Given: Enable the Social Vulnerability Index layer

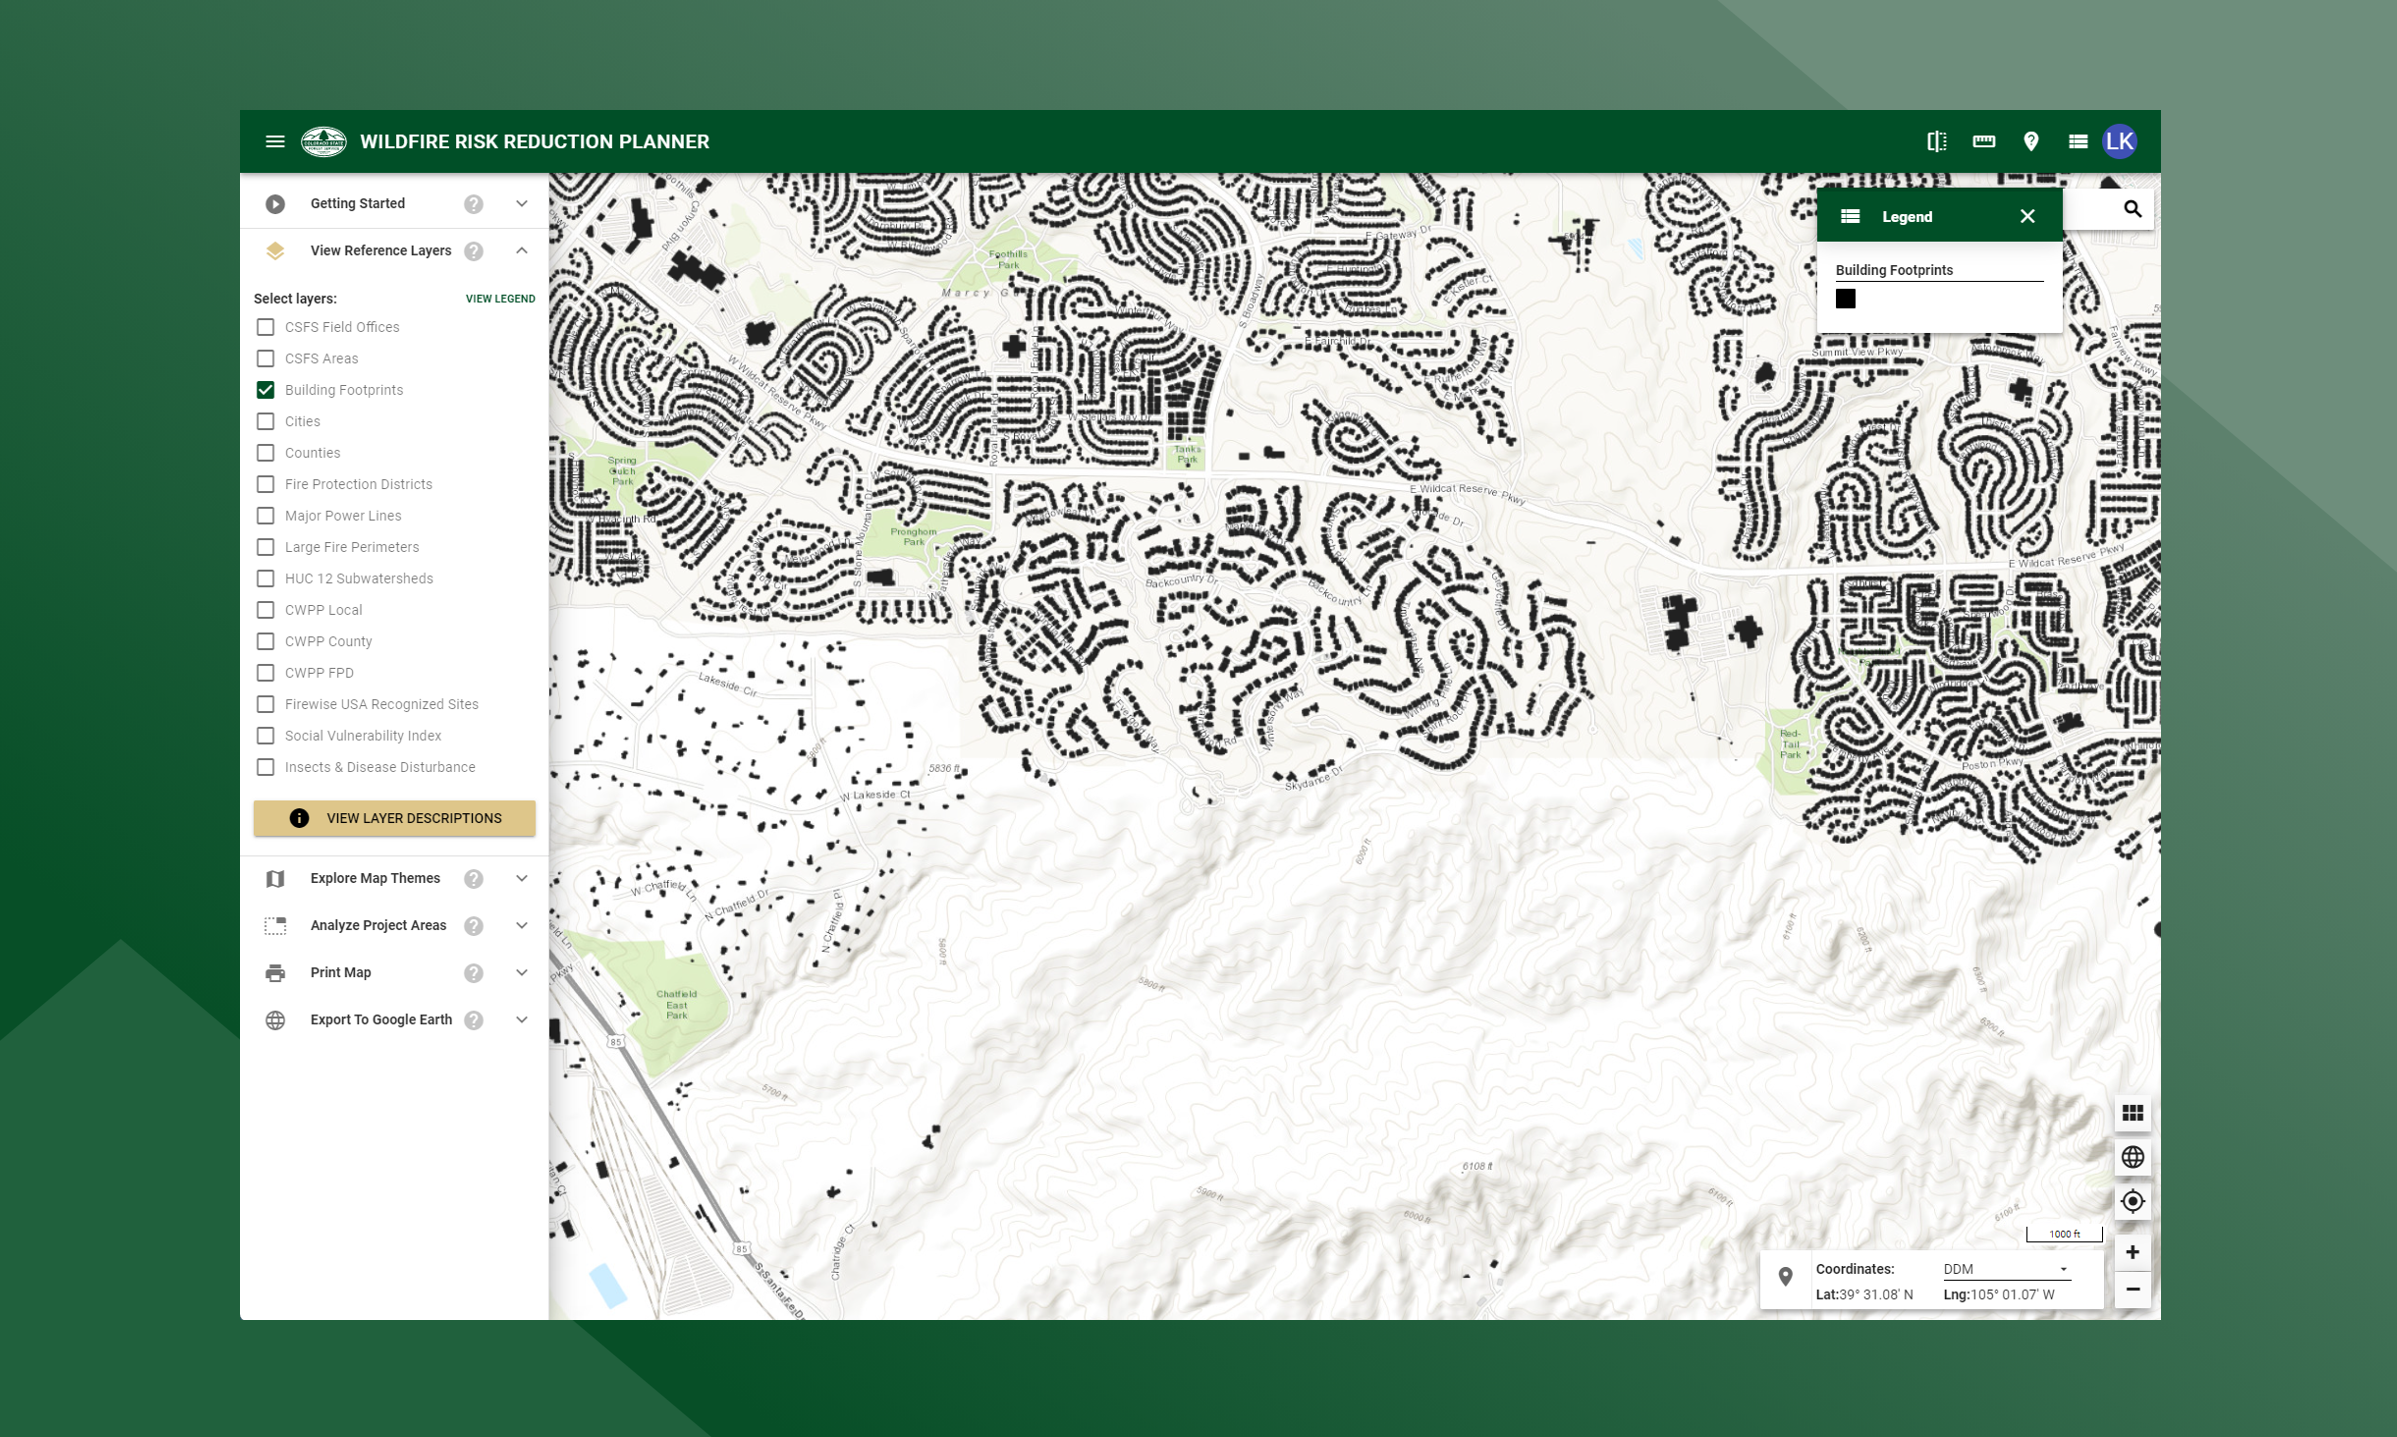Looking at the screenshot, I should [265, 736].
